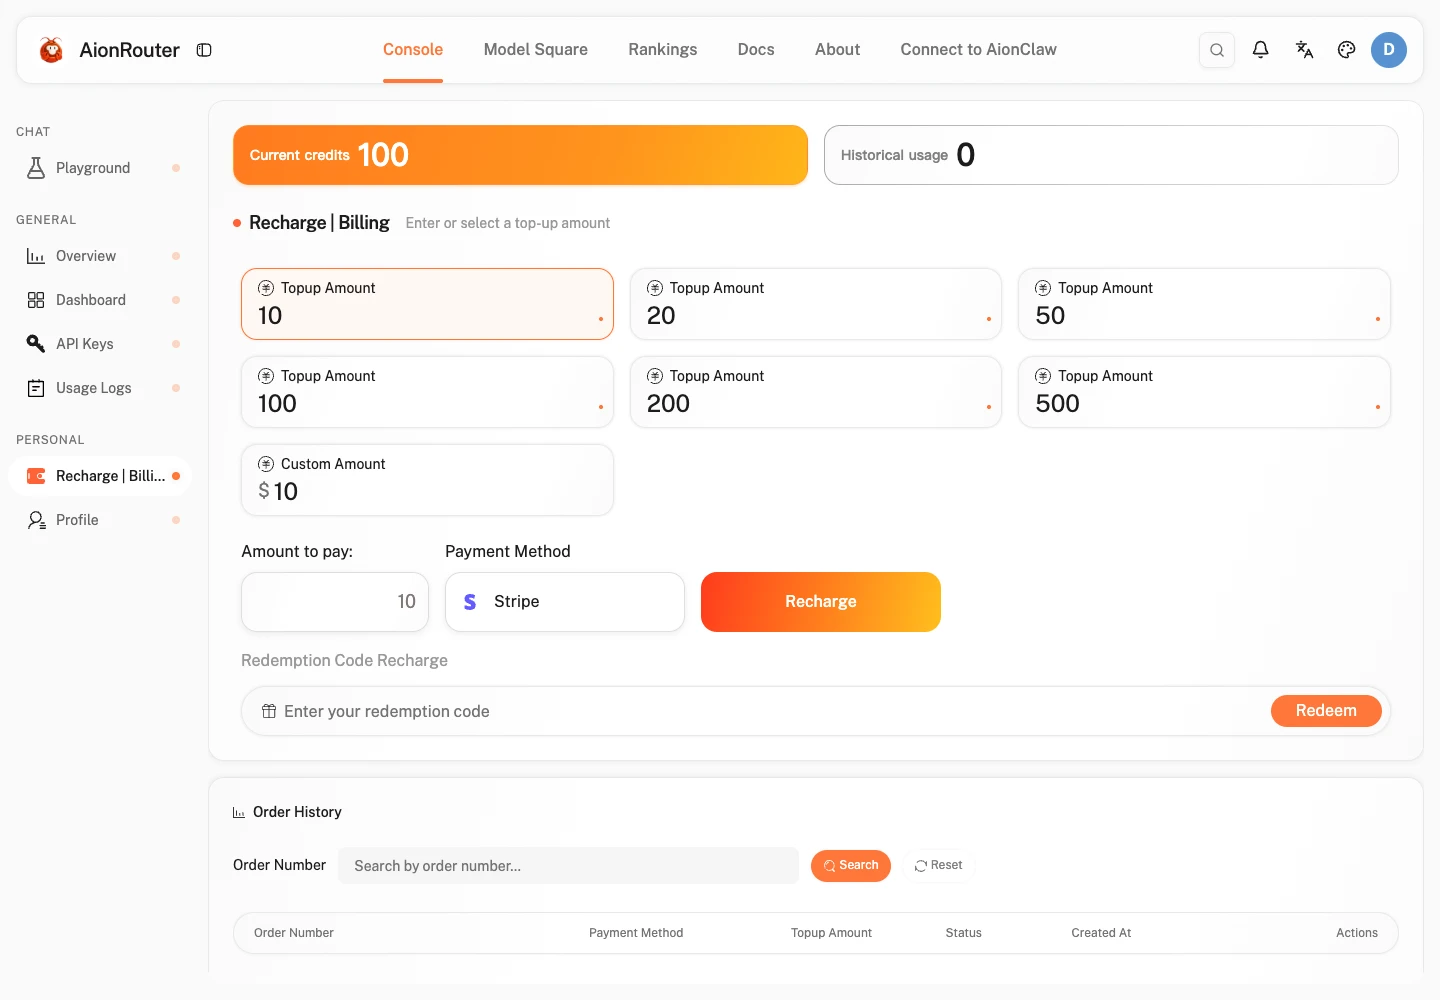Click the Redeem button

pyautogui.click(x=1326, y=711)
